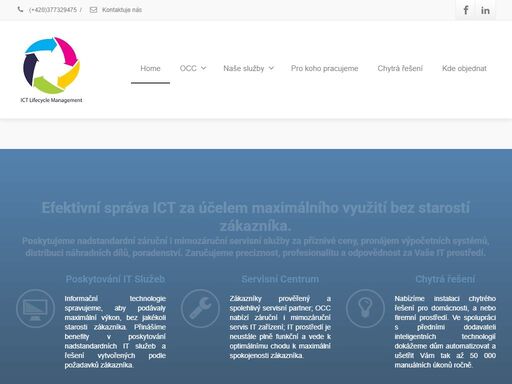Click the envelope icon next to Kontaktuje nás
This screenshot has height=384, width=512.
tap(93, 10)
